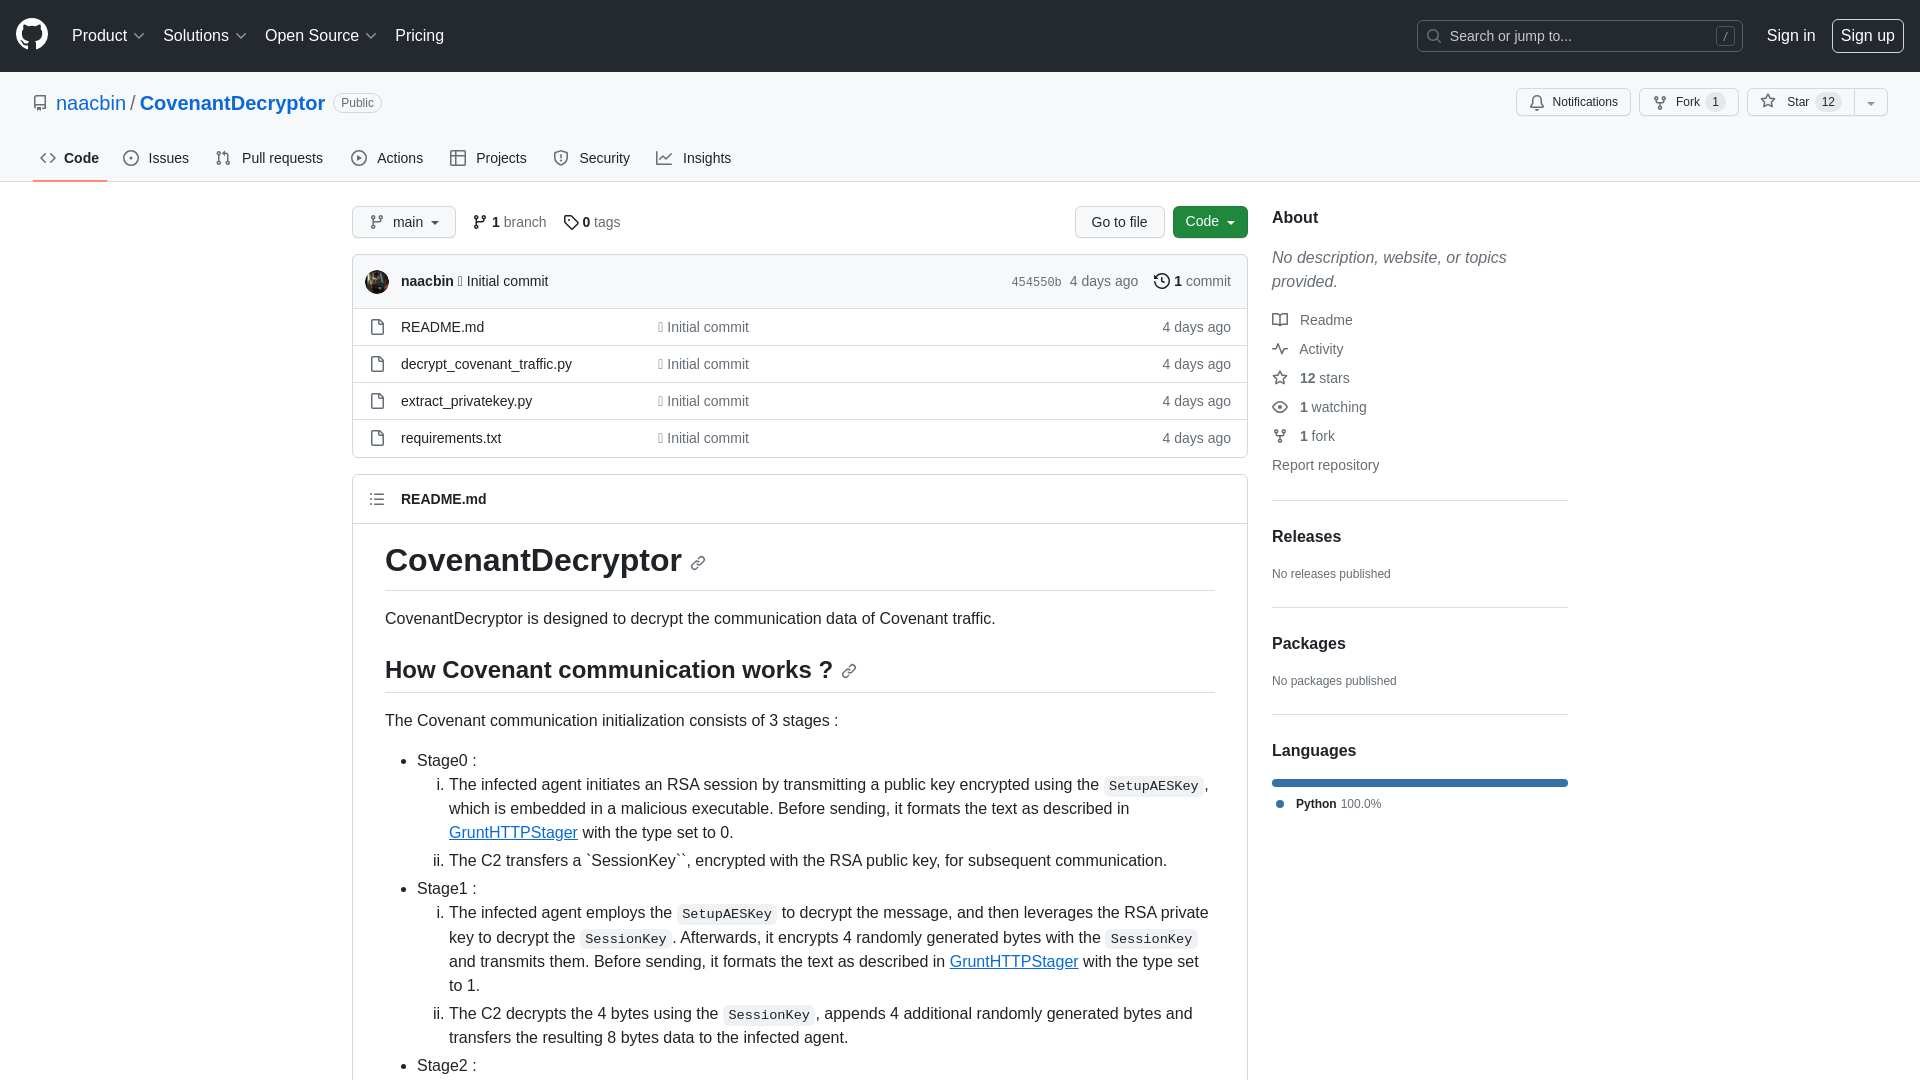Click the Python language color dot
The width and height of the screenshot is (1920, 1080).
[1280, 804]
